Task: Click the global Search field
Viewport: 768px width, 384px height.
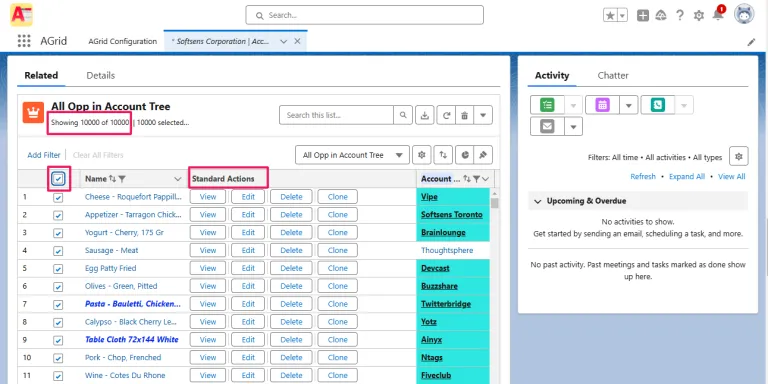Action: [x=364, y=15]
